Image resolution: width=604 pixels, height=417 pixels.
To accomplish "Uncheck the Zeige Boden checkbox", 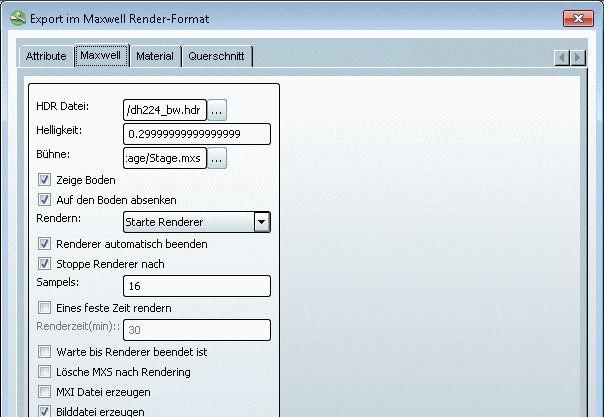I will tap(44, 179).
